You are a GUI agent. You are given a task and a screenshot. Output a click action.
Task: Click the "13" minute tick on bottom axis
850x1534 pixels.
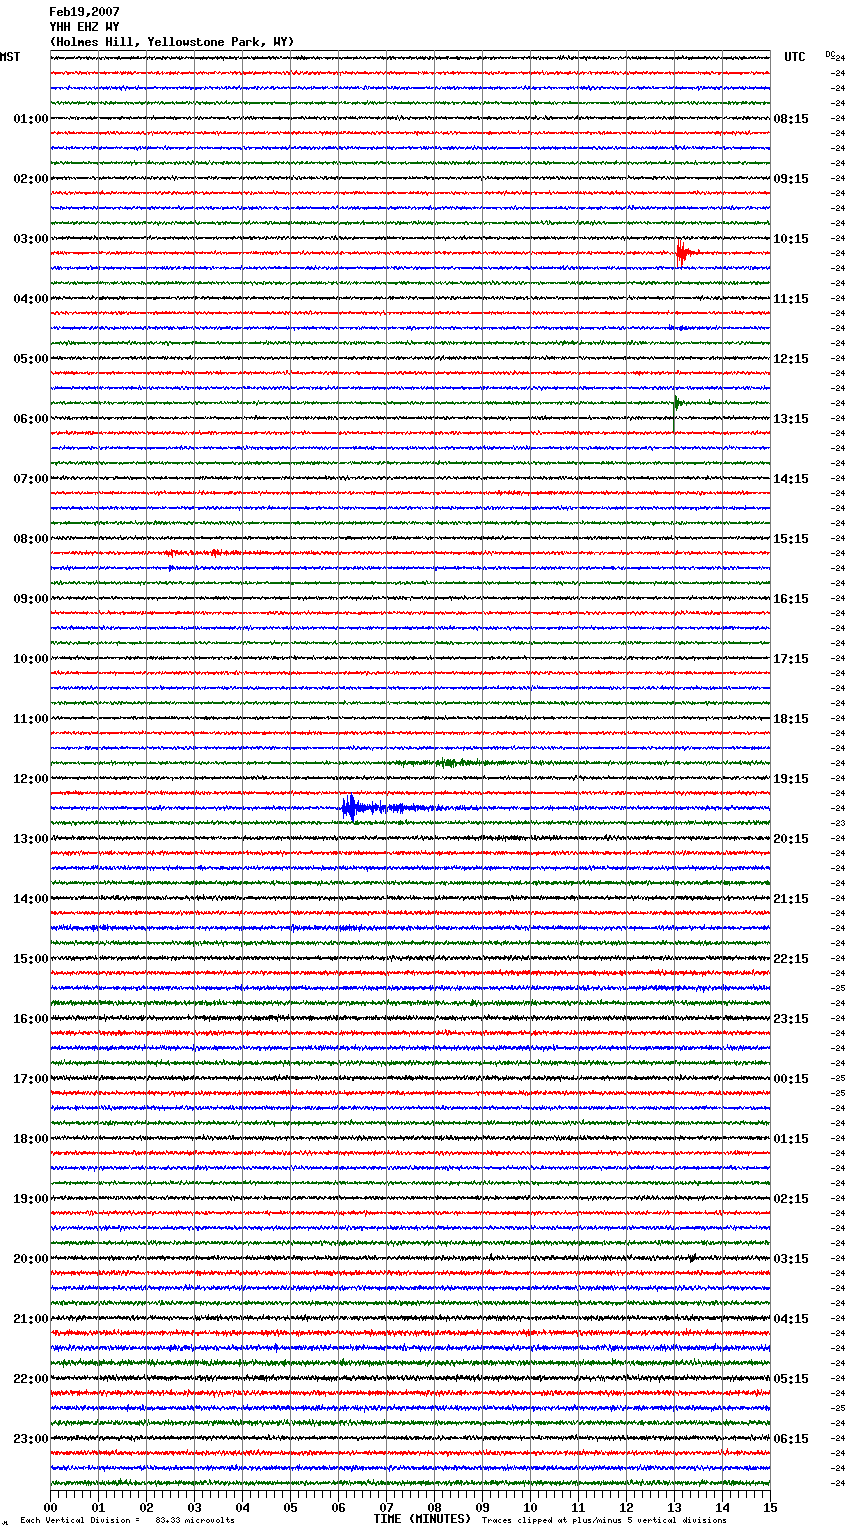[674, 1507]
